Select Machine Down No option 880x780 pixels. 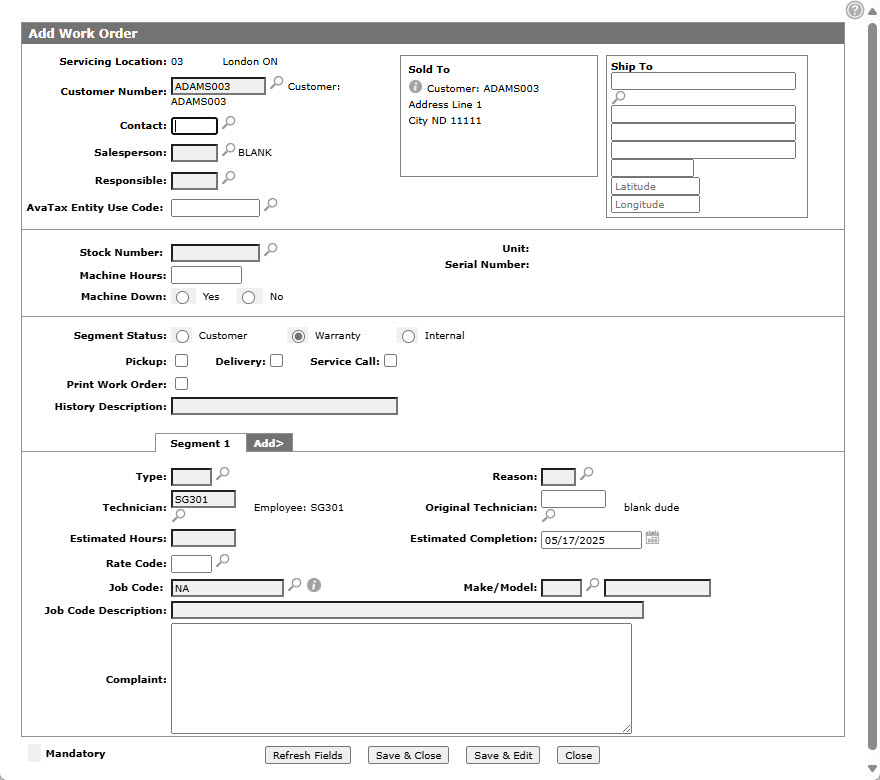249,297
